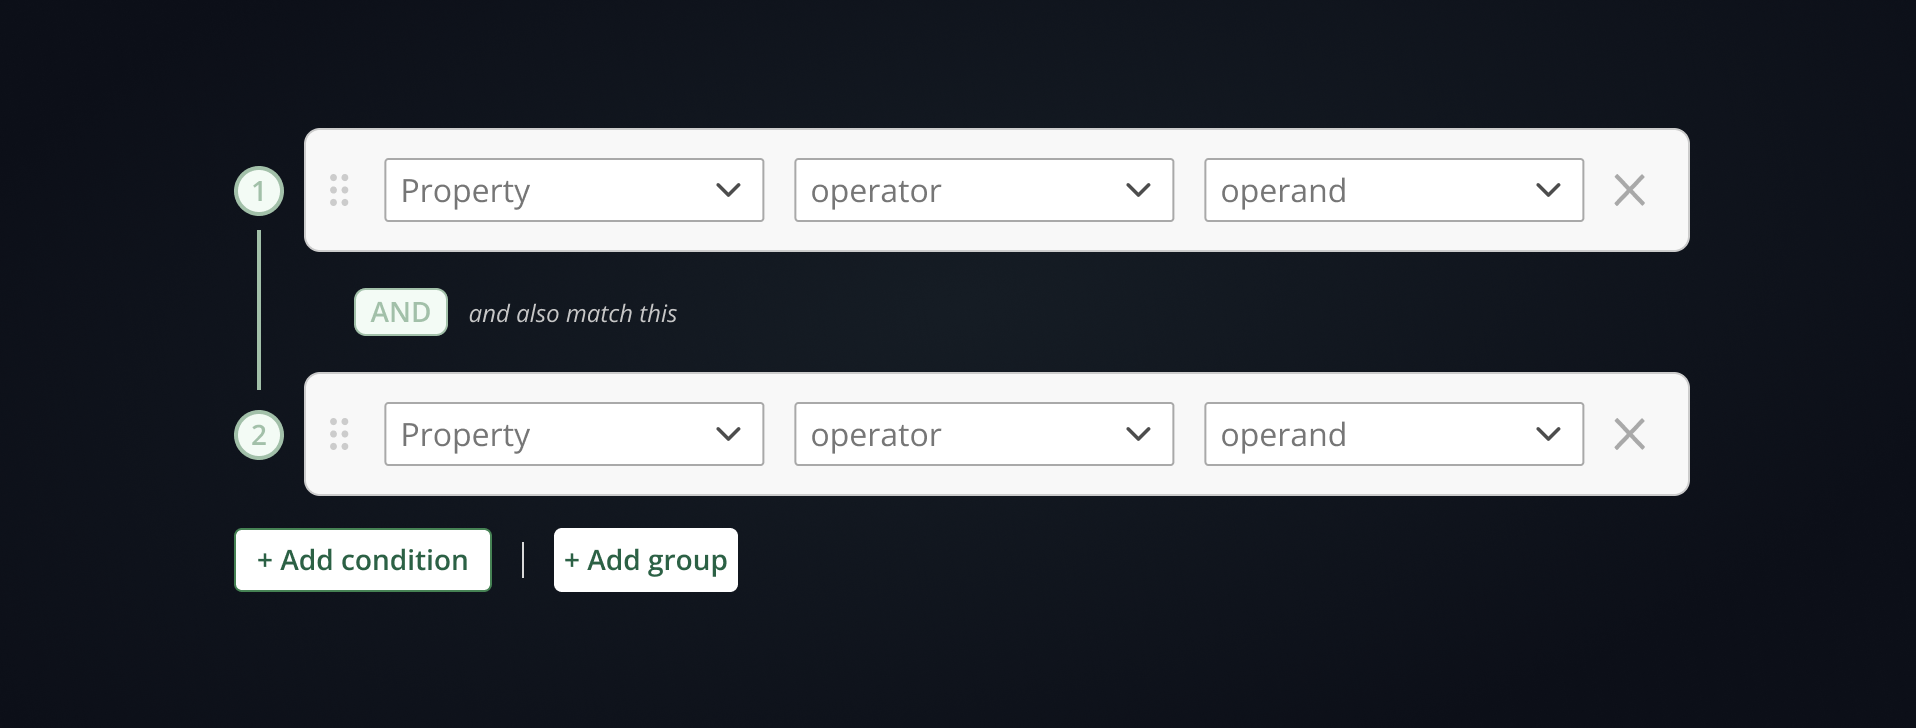Toggle the AND logic operator badge
The width and height of the screenshot is (1916, 728).
pyautogui.click(x=401, y=312)
